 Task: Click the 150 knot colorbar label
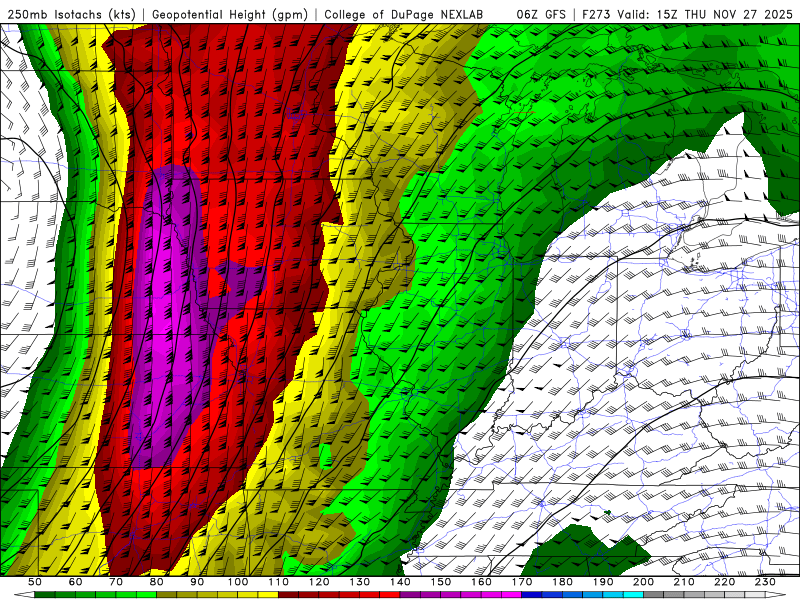pos(441,582)
